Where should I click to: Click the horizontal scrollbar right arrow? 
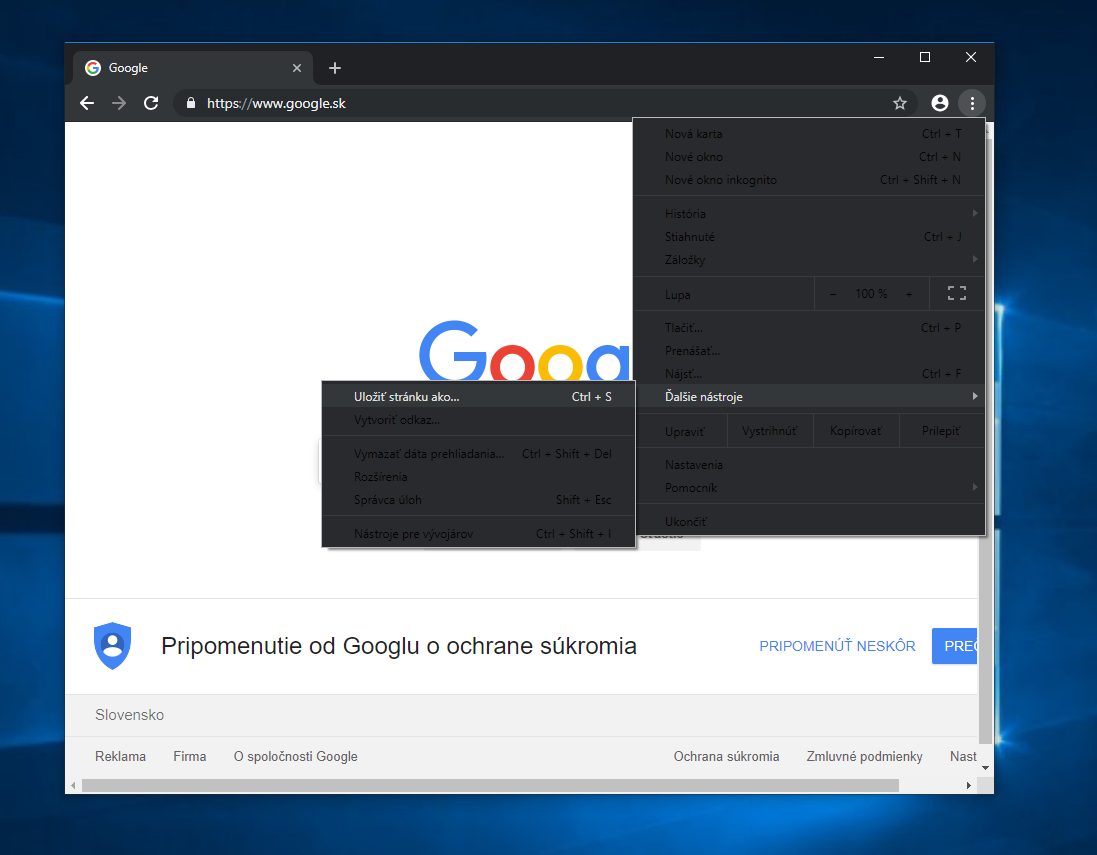(x=969, y=786)
